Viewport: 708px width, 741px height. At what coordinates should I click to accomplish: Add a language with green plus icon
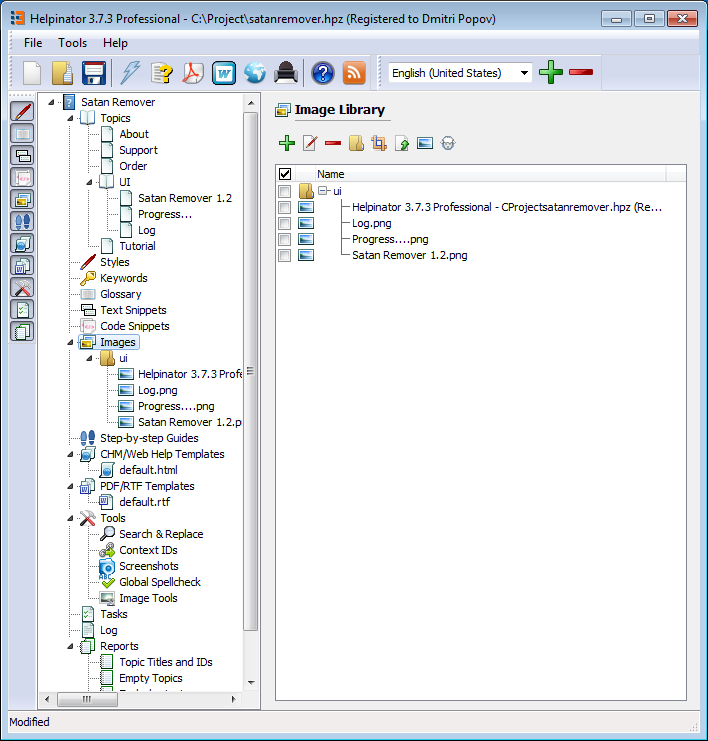551,72
